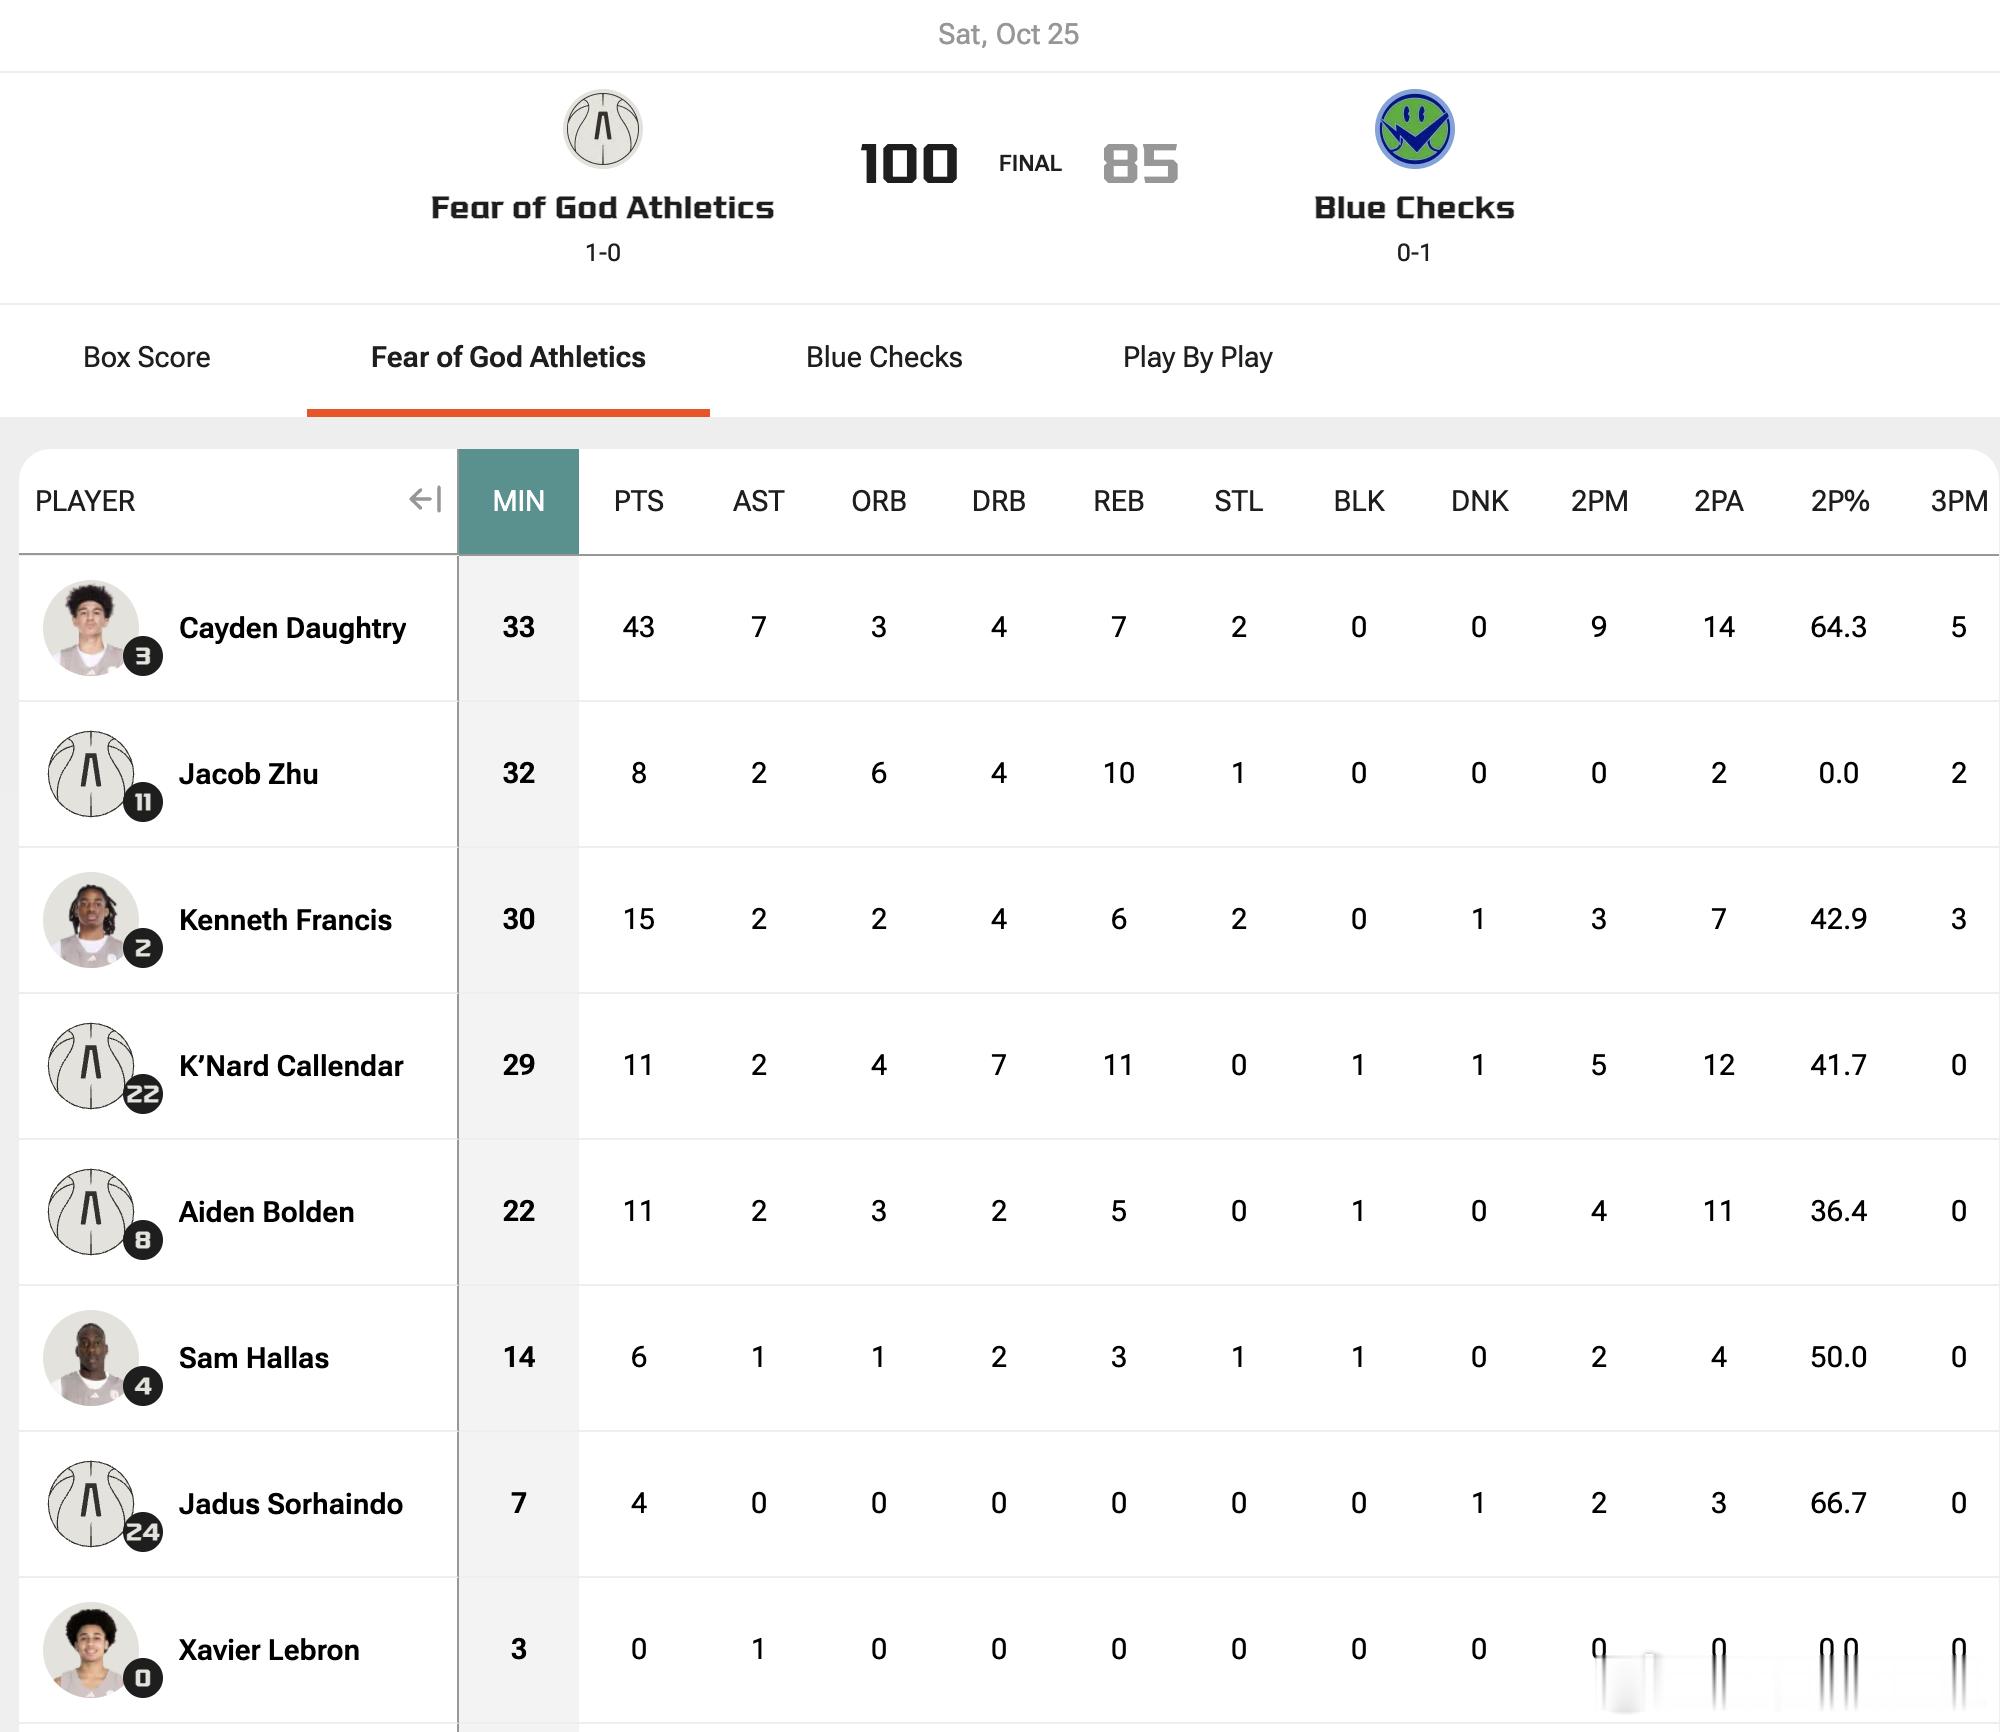The width and height of the screenshot is (2000, 1732).
Task: Sort table by PTS column header
Action: point(638,501)
